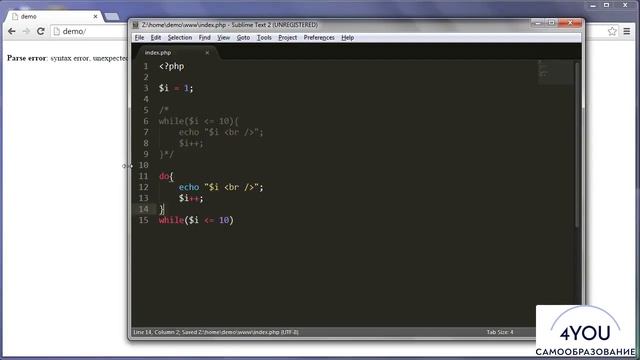Minimize the Sublime Text window
Viewport: 640px width, 360px height.
(x=538, y=23)
